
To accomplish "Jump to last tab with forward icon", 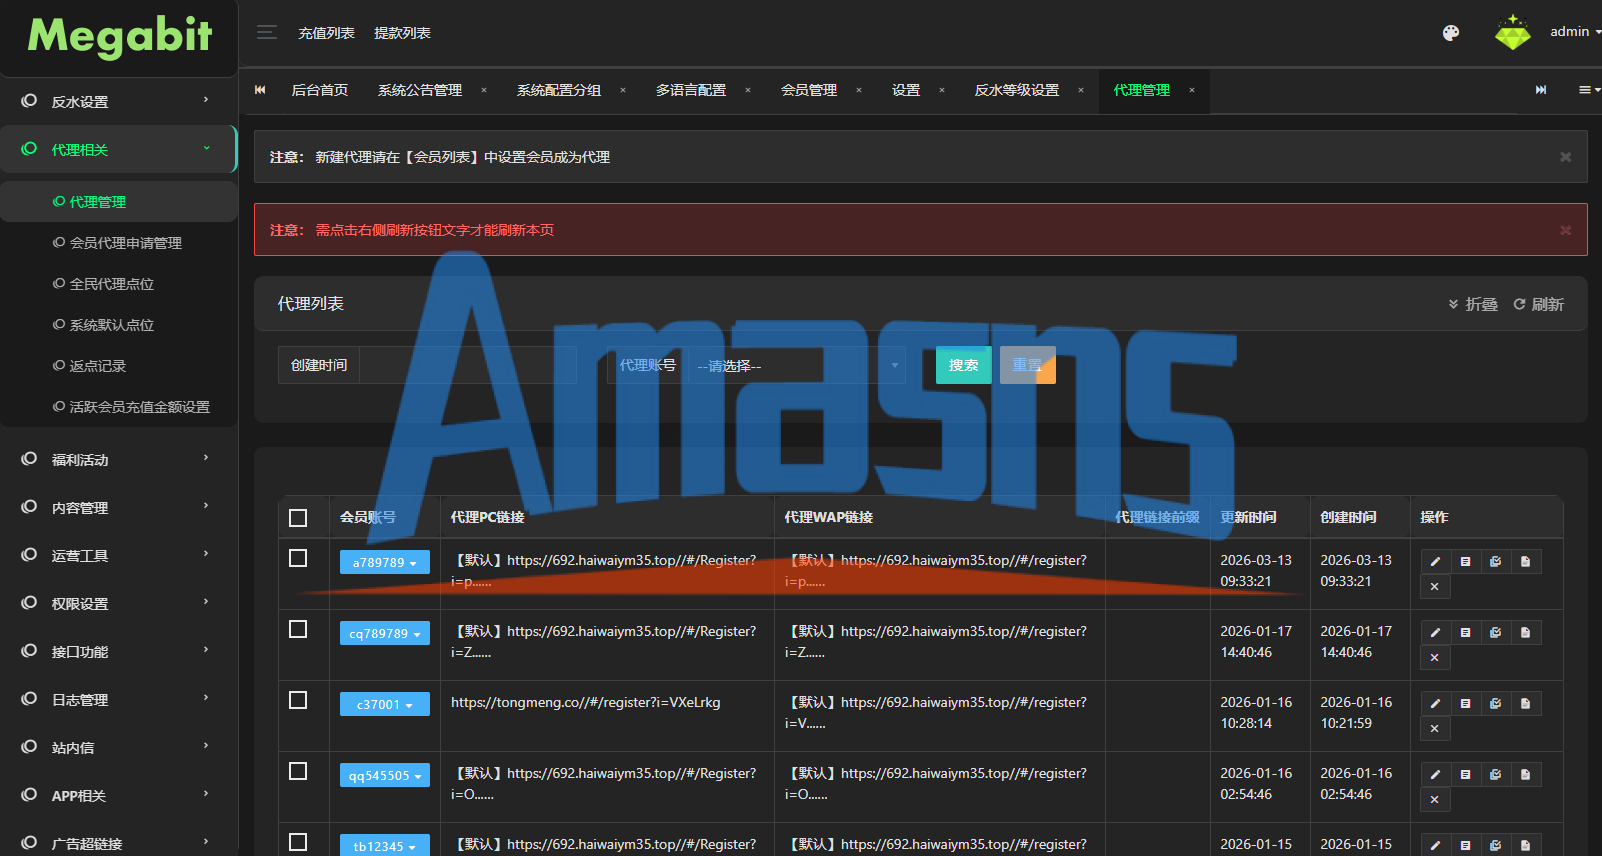I will (x=1541, y=90).
